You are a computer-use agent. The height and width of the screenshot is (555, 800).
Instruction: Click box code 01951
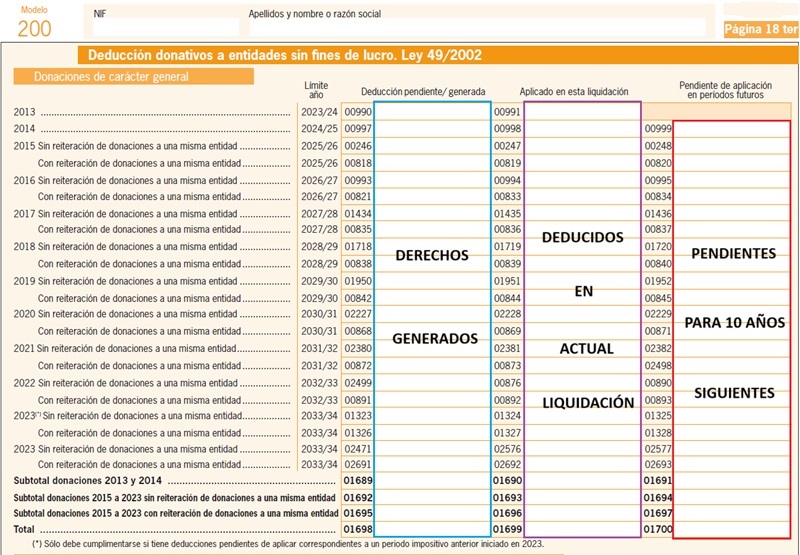pos(508,281)
